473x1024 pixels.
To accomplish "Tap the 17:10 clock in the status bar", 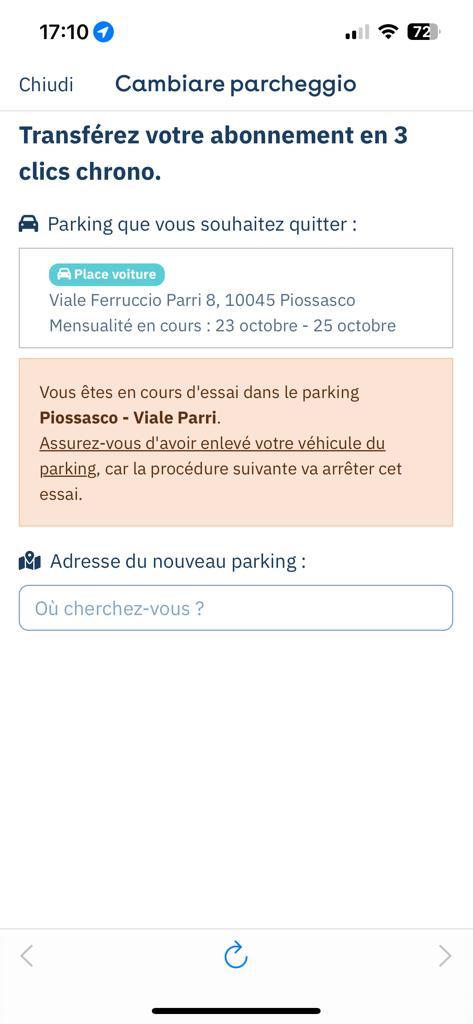I will coord(63,31).
